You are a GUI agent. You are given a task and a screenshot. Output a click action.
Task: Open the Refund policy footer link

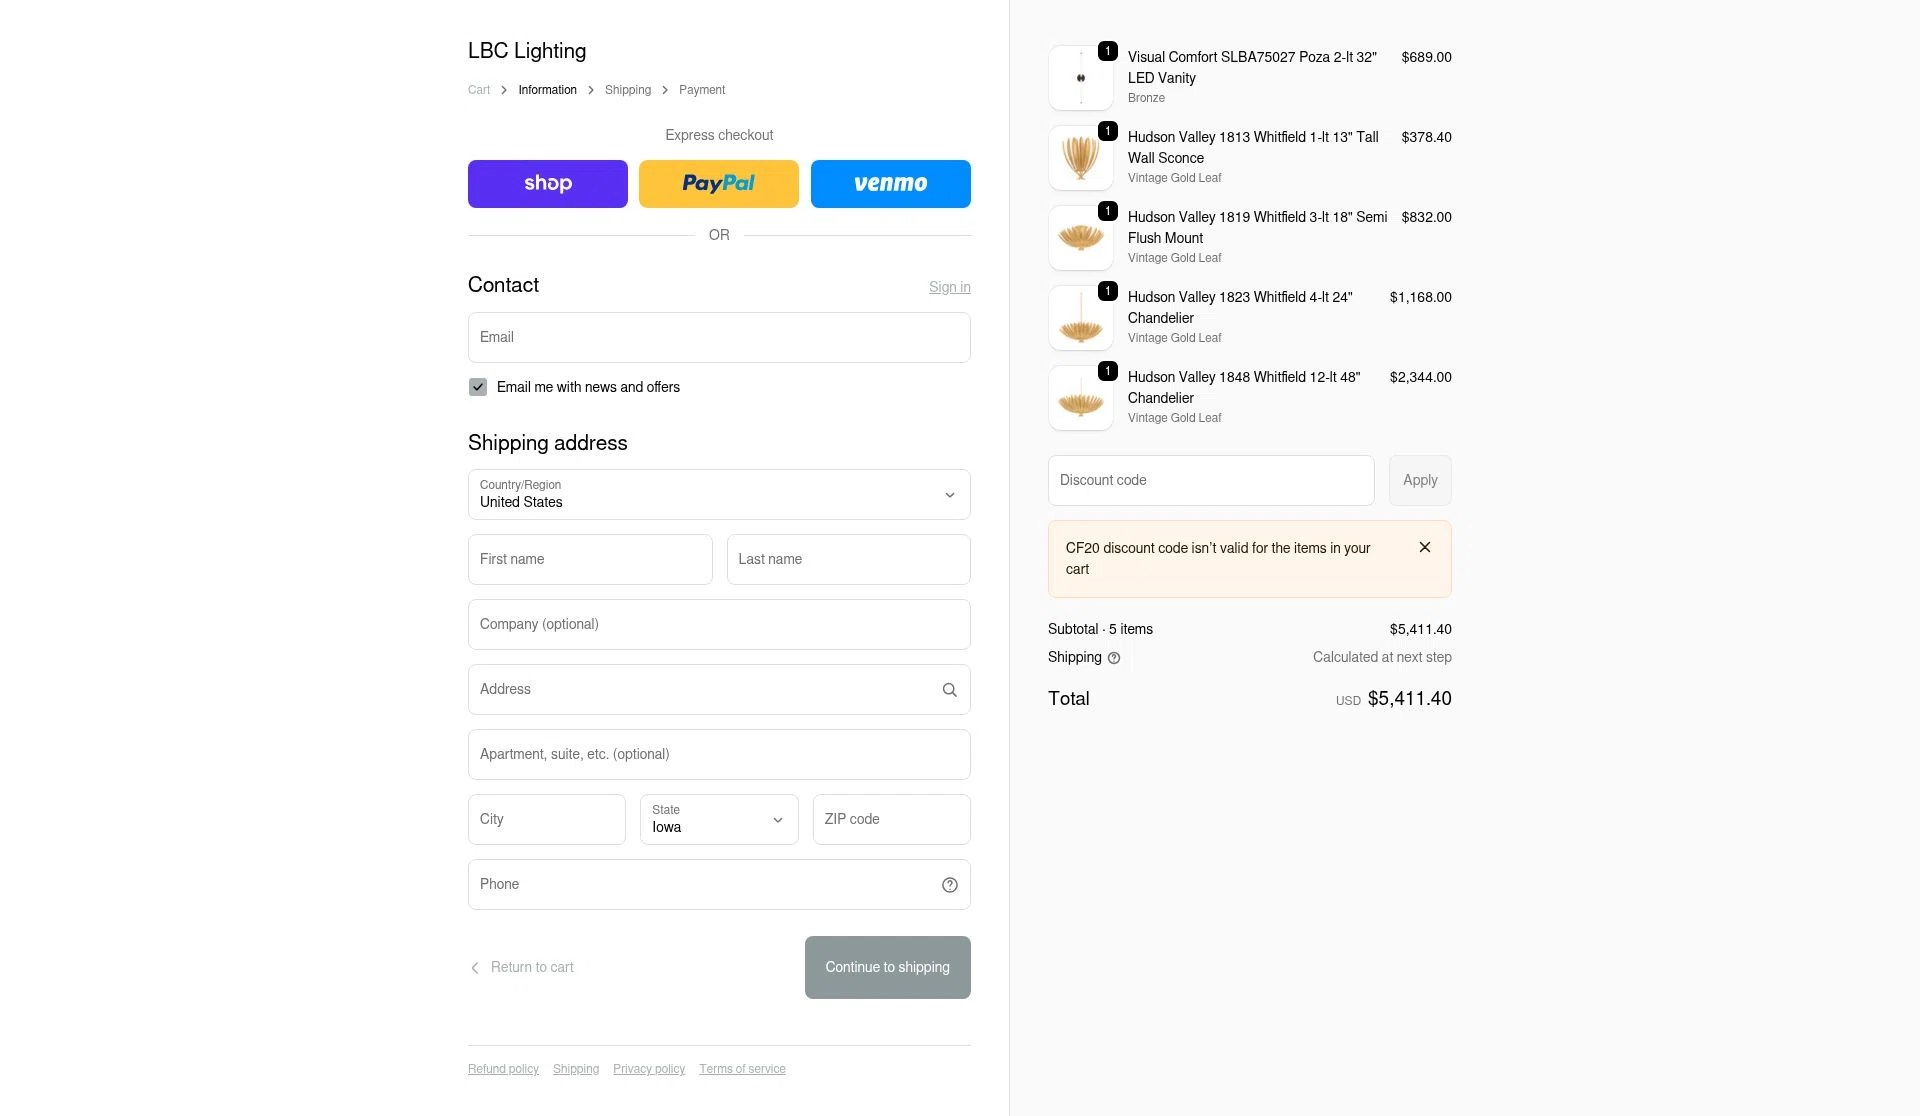(x=503, y=1070)
